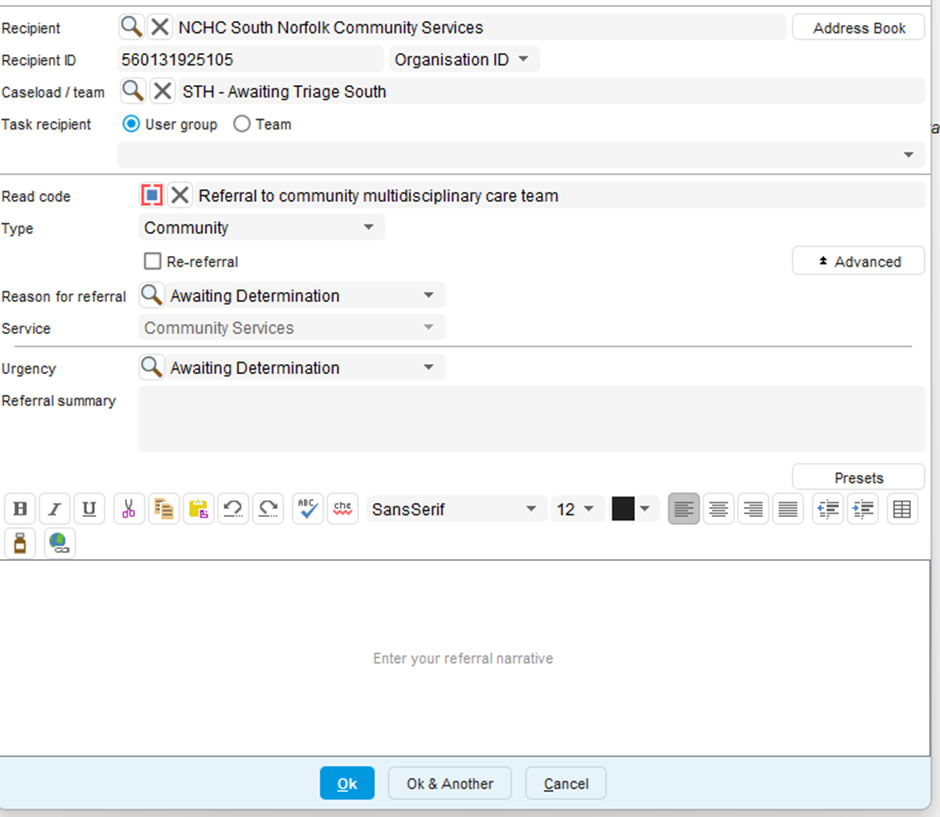Center align the narrative text

coord(718,509)
